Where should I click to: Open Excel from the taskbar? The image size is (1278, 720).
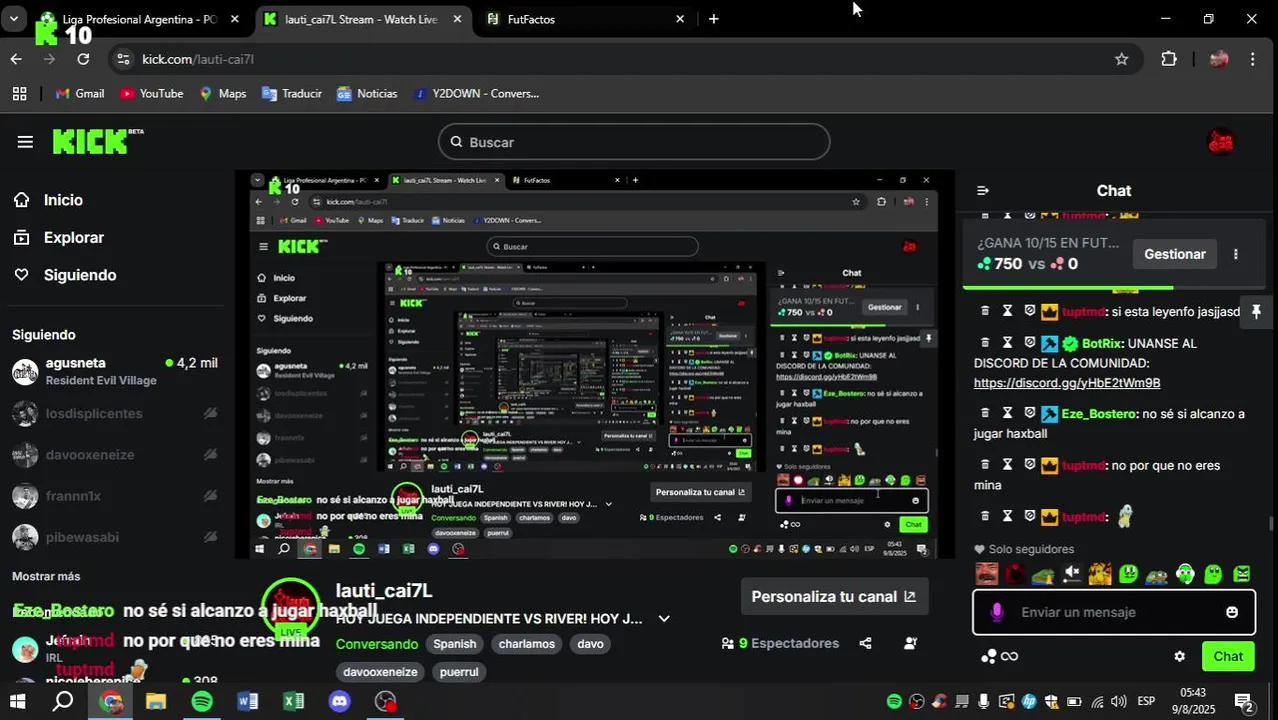tap(294, 701)
